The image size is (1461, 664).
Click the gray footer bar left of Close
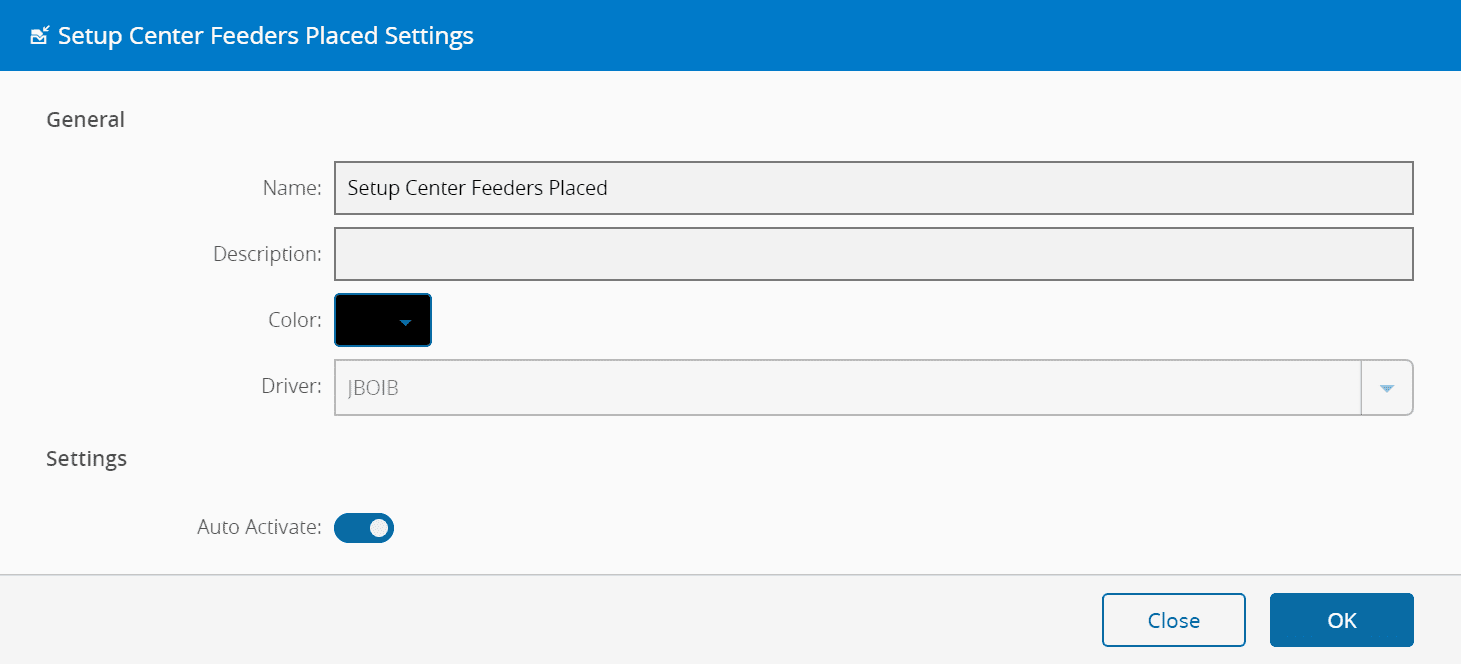point(550,620)
